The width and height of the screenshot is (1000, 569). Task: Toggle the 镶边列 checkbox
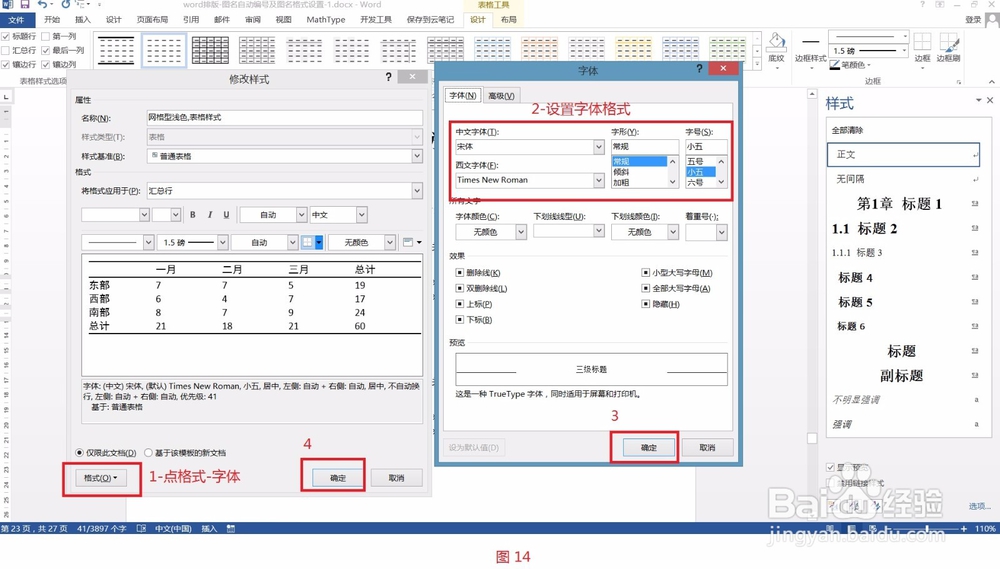pyautogui.click(x=45, y=64)
